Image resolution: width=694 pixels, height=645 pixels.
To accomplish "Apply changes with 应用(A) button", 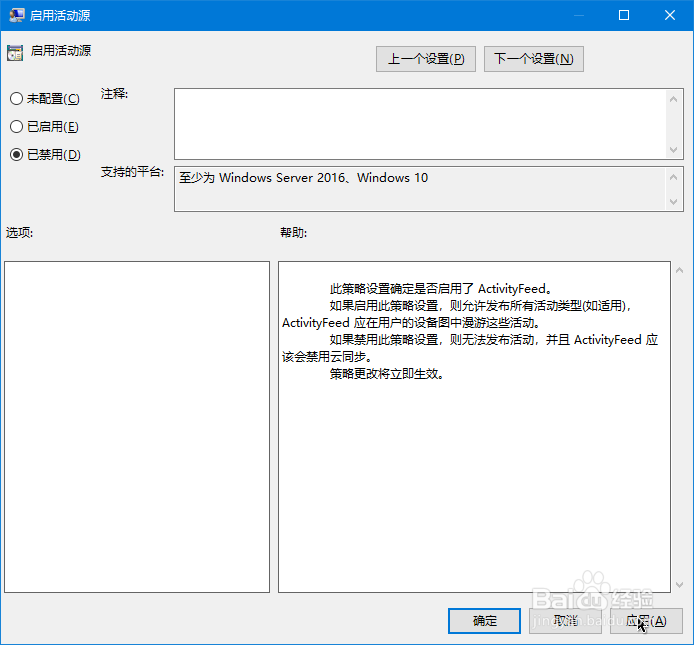I will tap(646, 621).
